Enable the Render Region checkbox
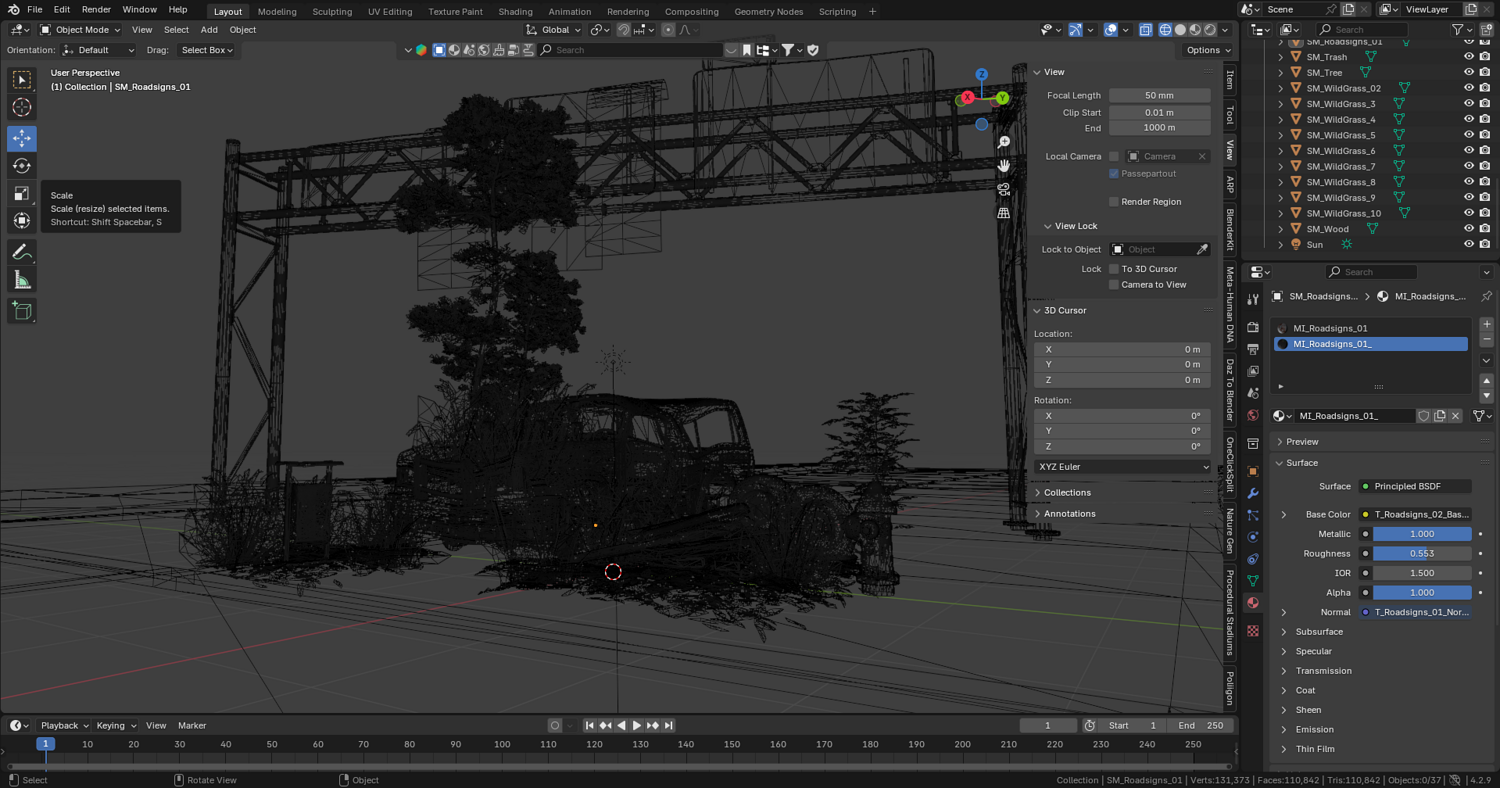 [1114, 202]
